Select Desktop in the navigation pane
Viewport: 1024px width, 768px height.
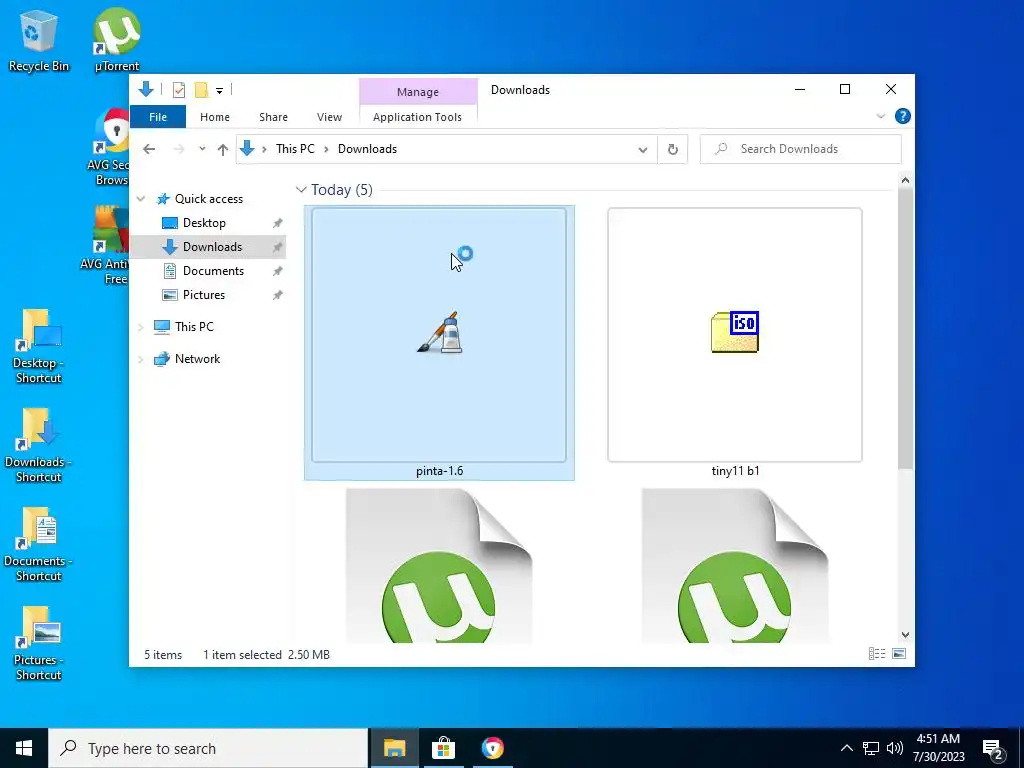(x=204, y=223)
